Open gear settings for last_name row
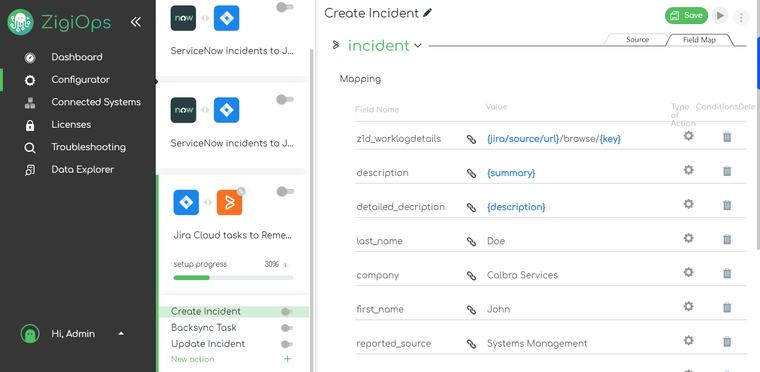This screenshot has width=760, height=372. (x=688, y=238)
